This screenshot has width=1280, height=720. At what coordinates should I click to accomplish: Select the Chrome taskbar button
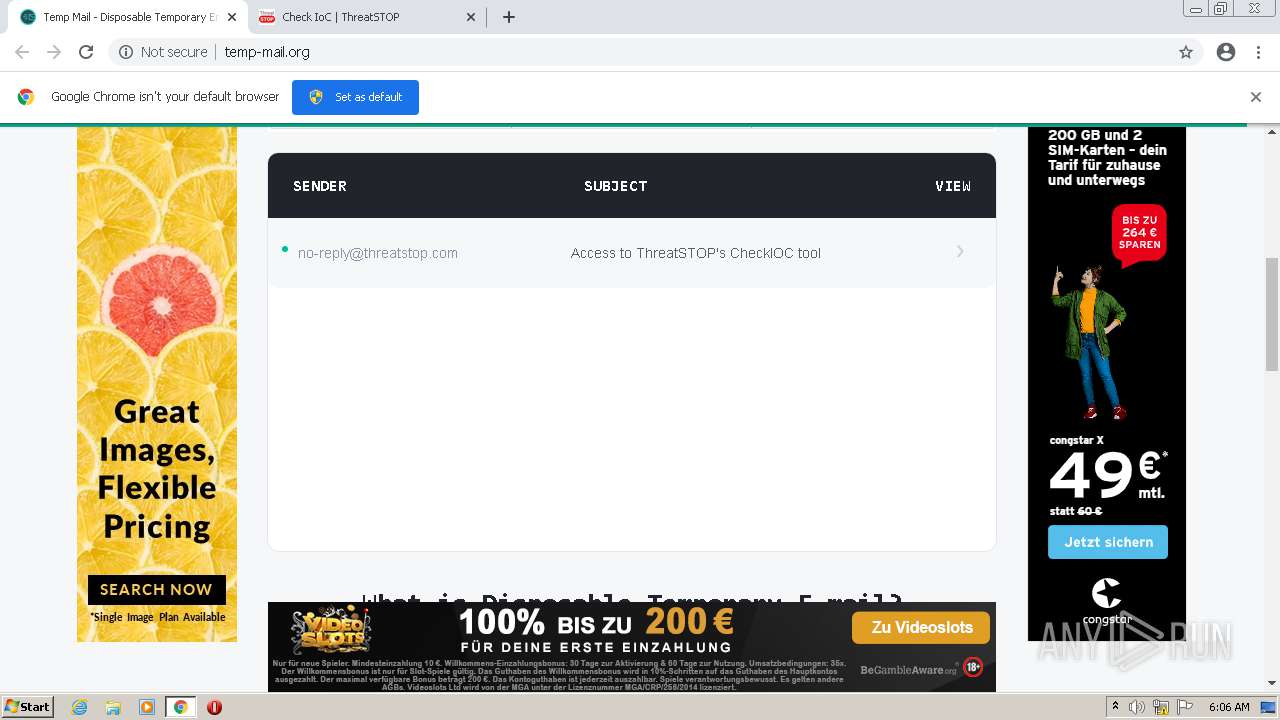[181, 707]
